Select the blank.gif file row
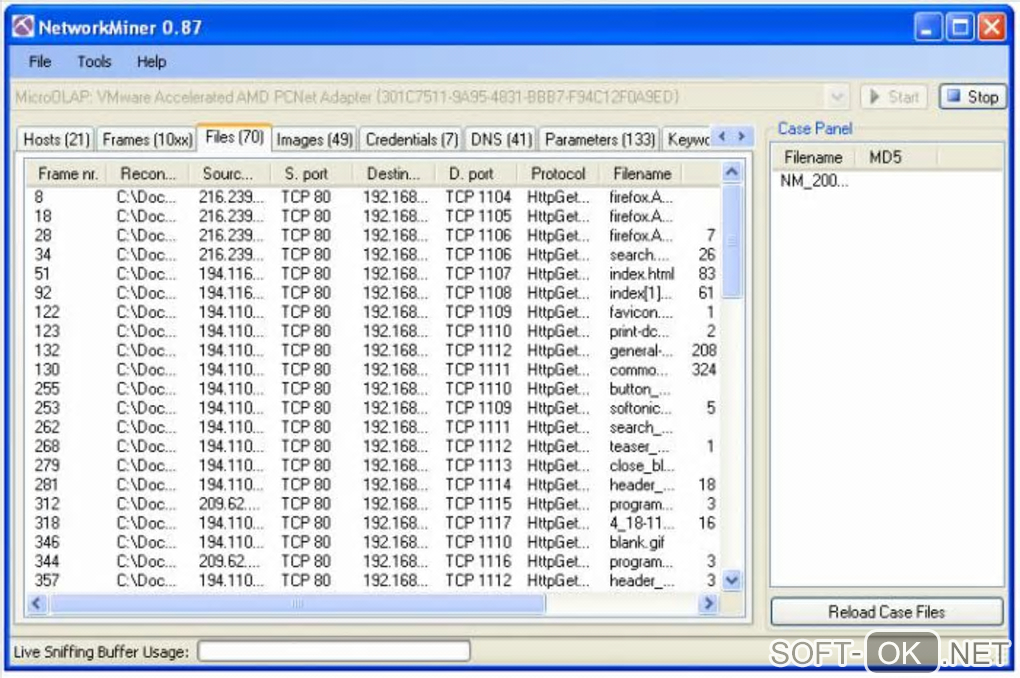 coord(374,542)
